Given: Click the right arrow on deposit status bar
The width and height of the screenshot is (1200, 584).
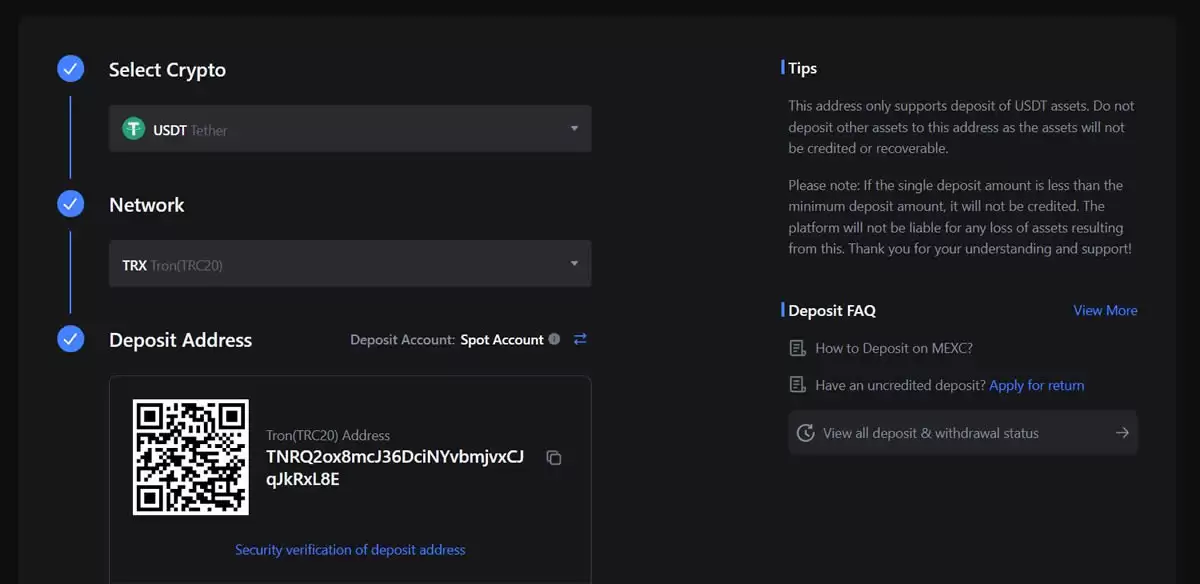Looking at the screenshot, I should pos(1122,433).
